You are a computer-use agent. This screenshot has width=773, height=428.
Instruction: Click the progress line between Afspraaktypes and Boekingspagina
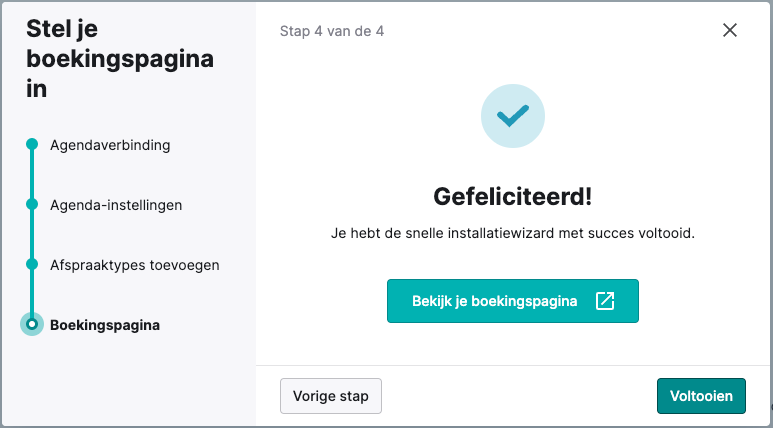point(32,292)
